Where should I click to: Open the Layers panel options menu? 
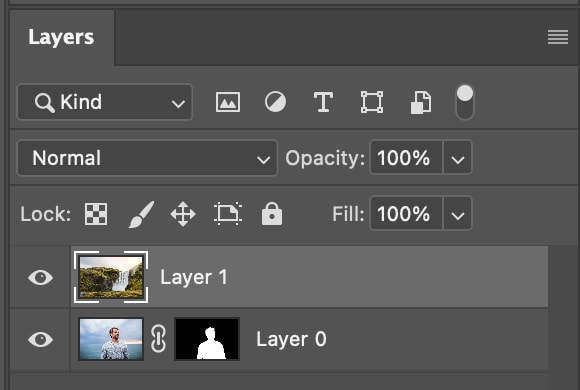point(558,37)
